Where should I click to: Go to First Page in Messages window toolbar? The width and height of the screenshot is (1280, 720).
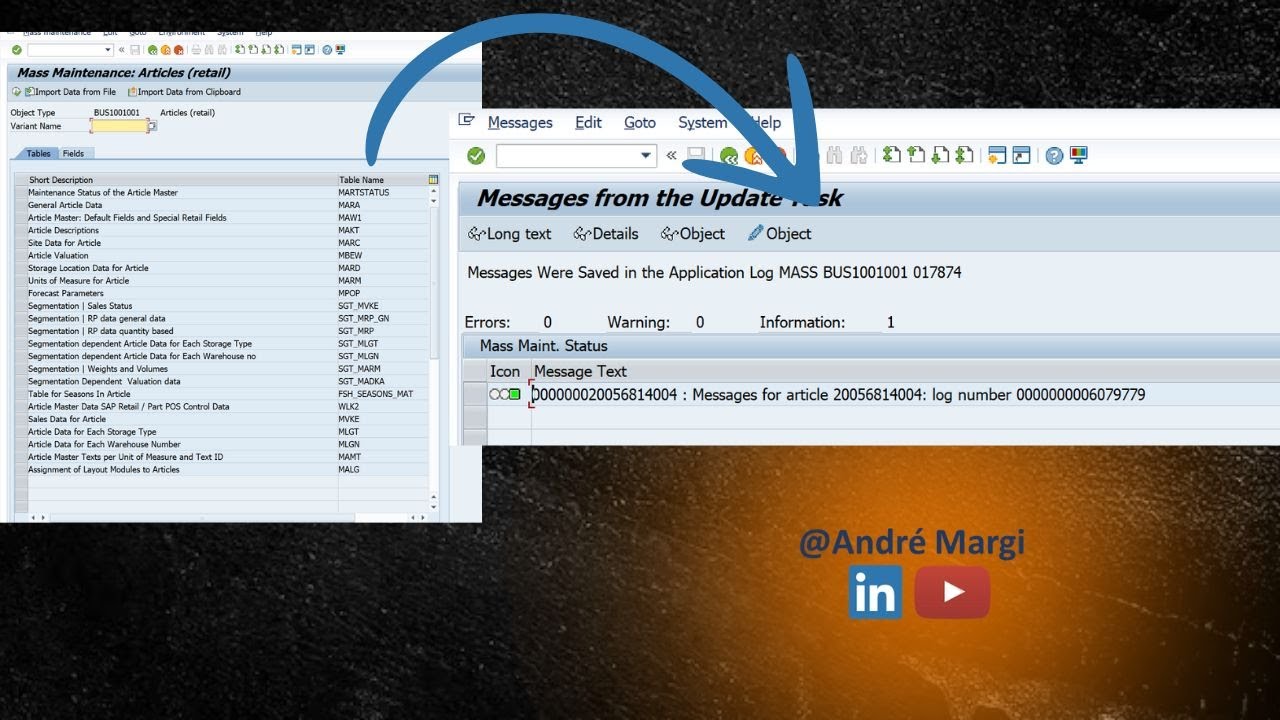pos(891,155)
